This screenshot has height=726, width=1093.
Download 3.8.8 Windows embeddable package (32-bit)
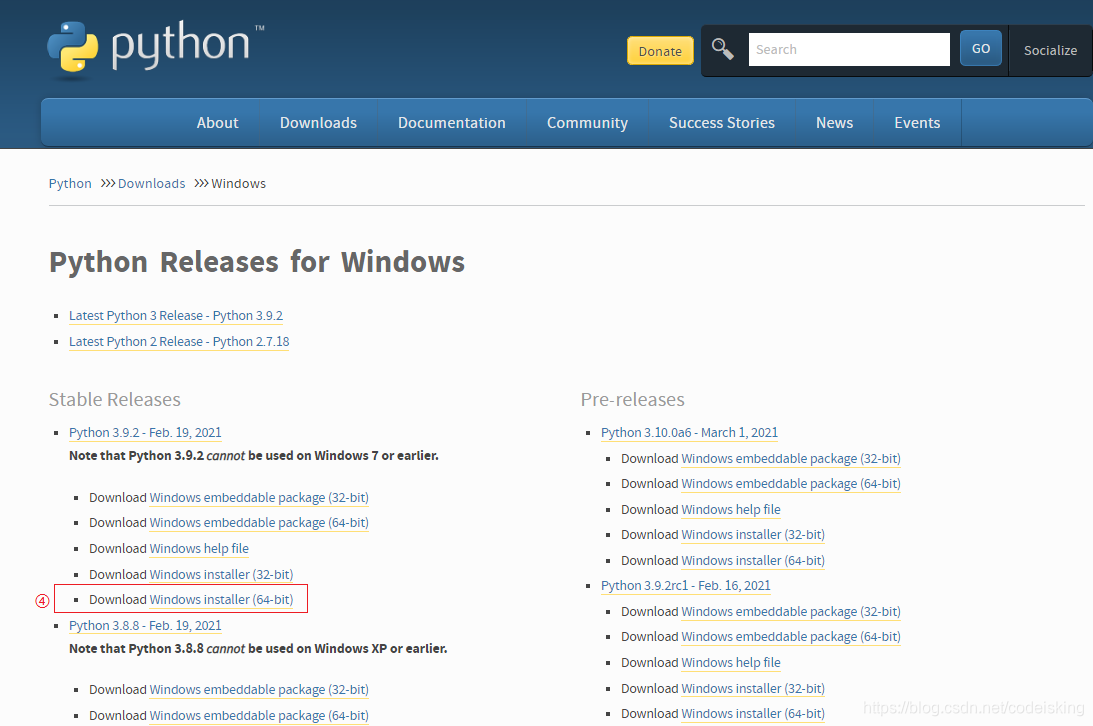click(x=259, y=689)
